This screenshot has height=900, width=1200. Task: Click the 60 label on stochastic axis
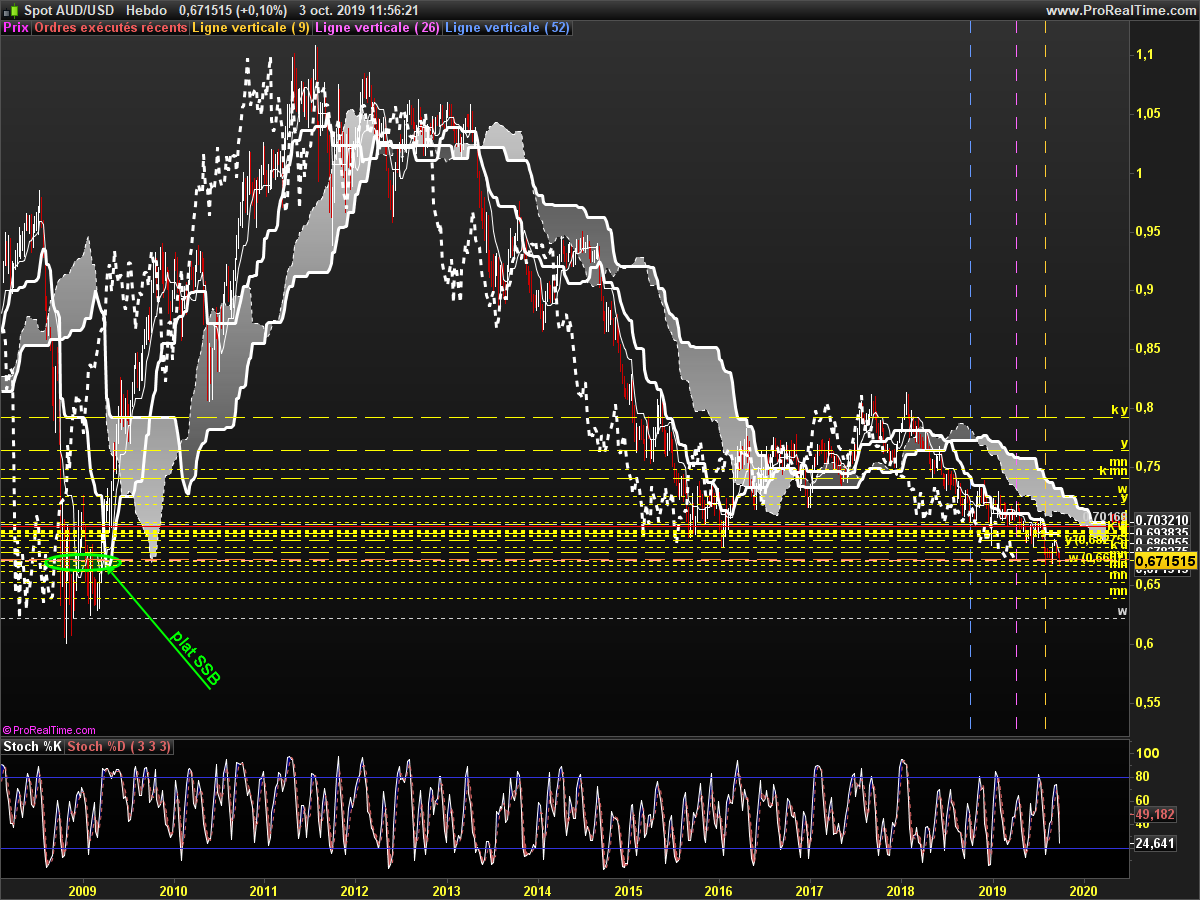[x=1143, y=801]
